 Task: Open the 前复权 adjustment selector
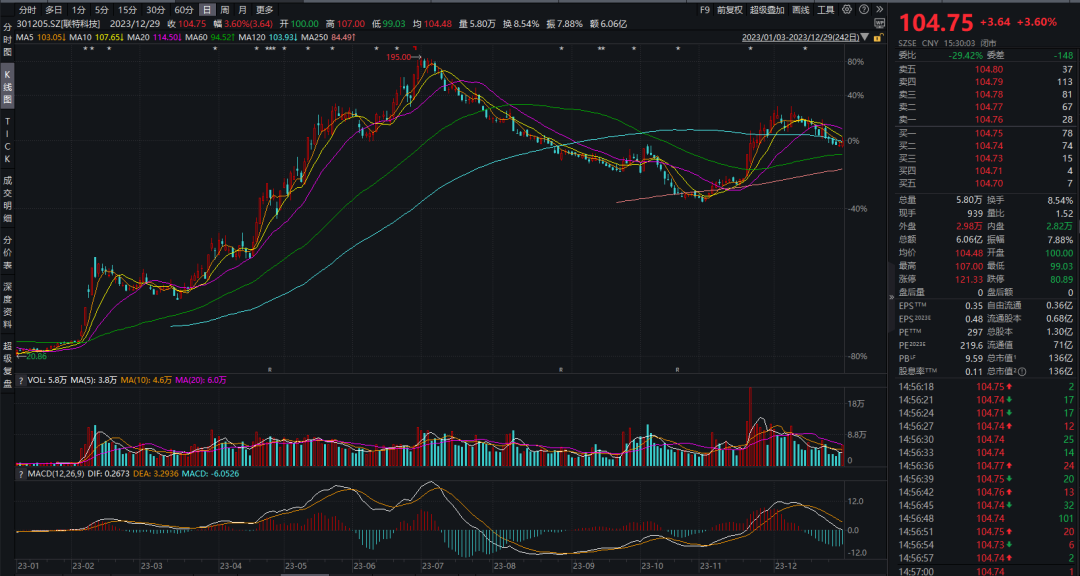click(x=729, y=10)
